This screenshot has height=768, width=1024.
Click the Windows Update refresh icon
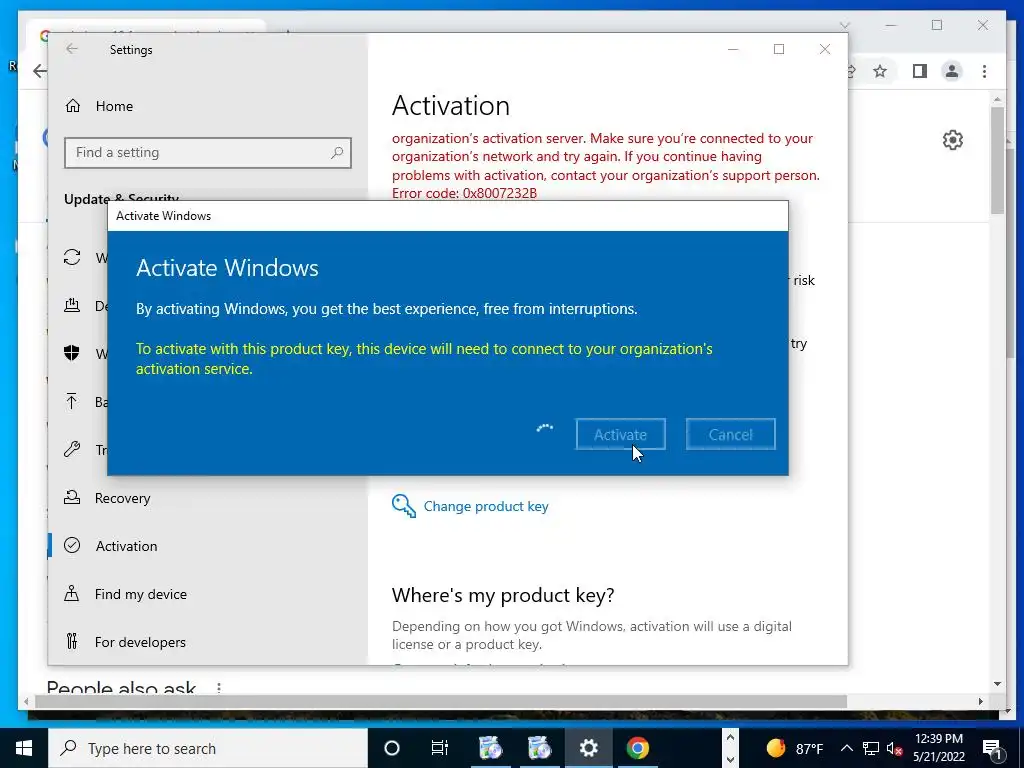click(x=72, y=257)
